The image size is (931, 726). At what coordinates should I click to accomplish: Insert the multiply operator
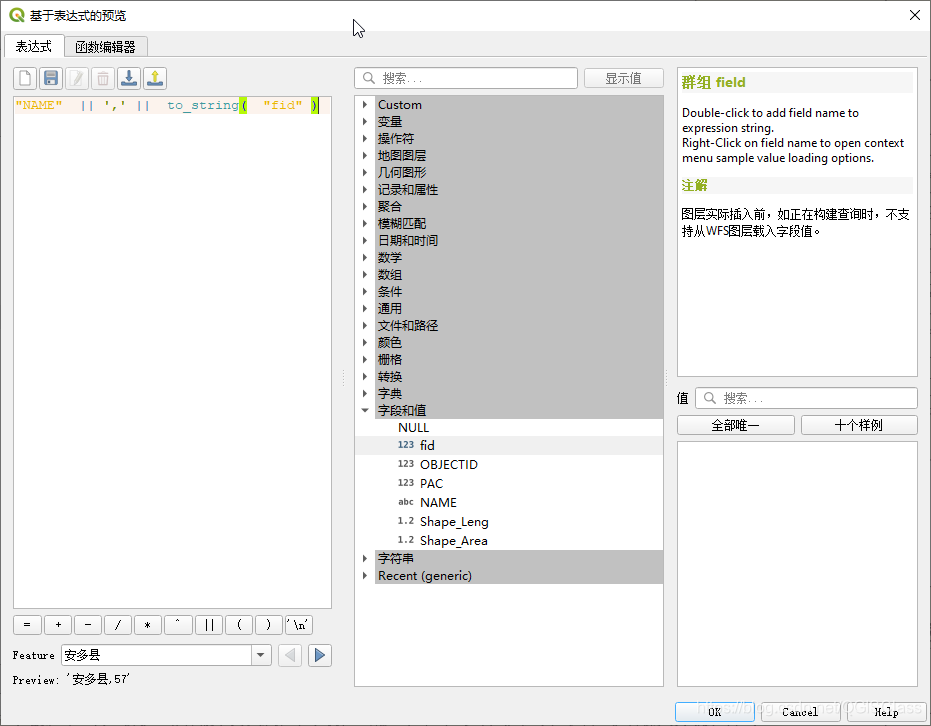148,625
